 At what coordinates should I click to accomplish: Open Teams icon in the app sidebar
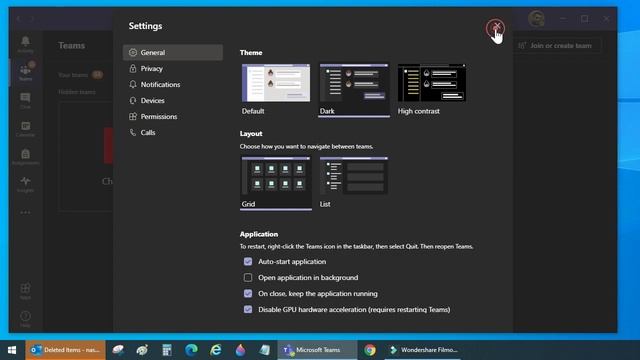[25, 72]
